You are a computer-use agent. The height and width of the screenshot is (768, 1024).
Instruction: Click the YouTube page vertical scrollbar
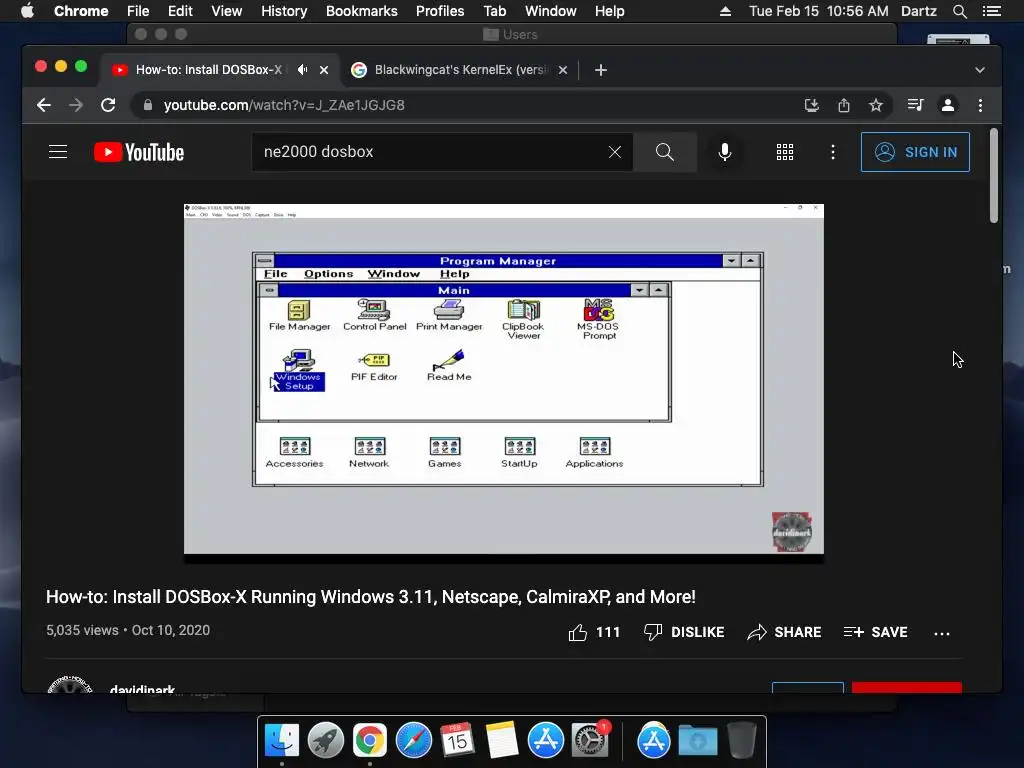click(x=994, y=175)
